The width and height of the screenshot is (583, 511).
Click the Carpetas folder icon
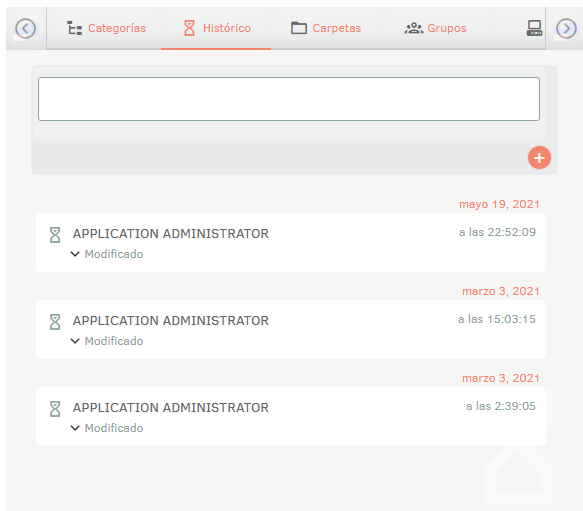pyautogui.click(x=299, y=28)
